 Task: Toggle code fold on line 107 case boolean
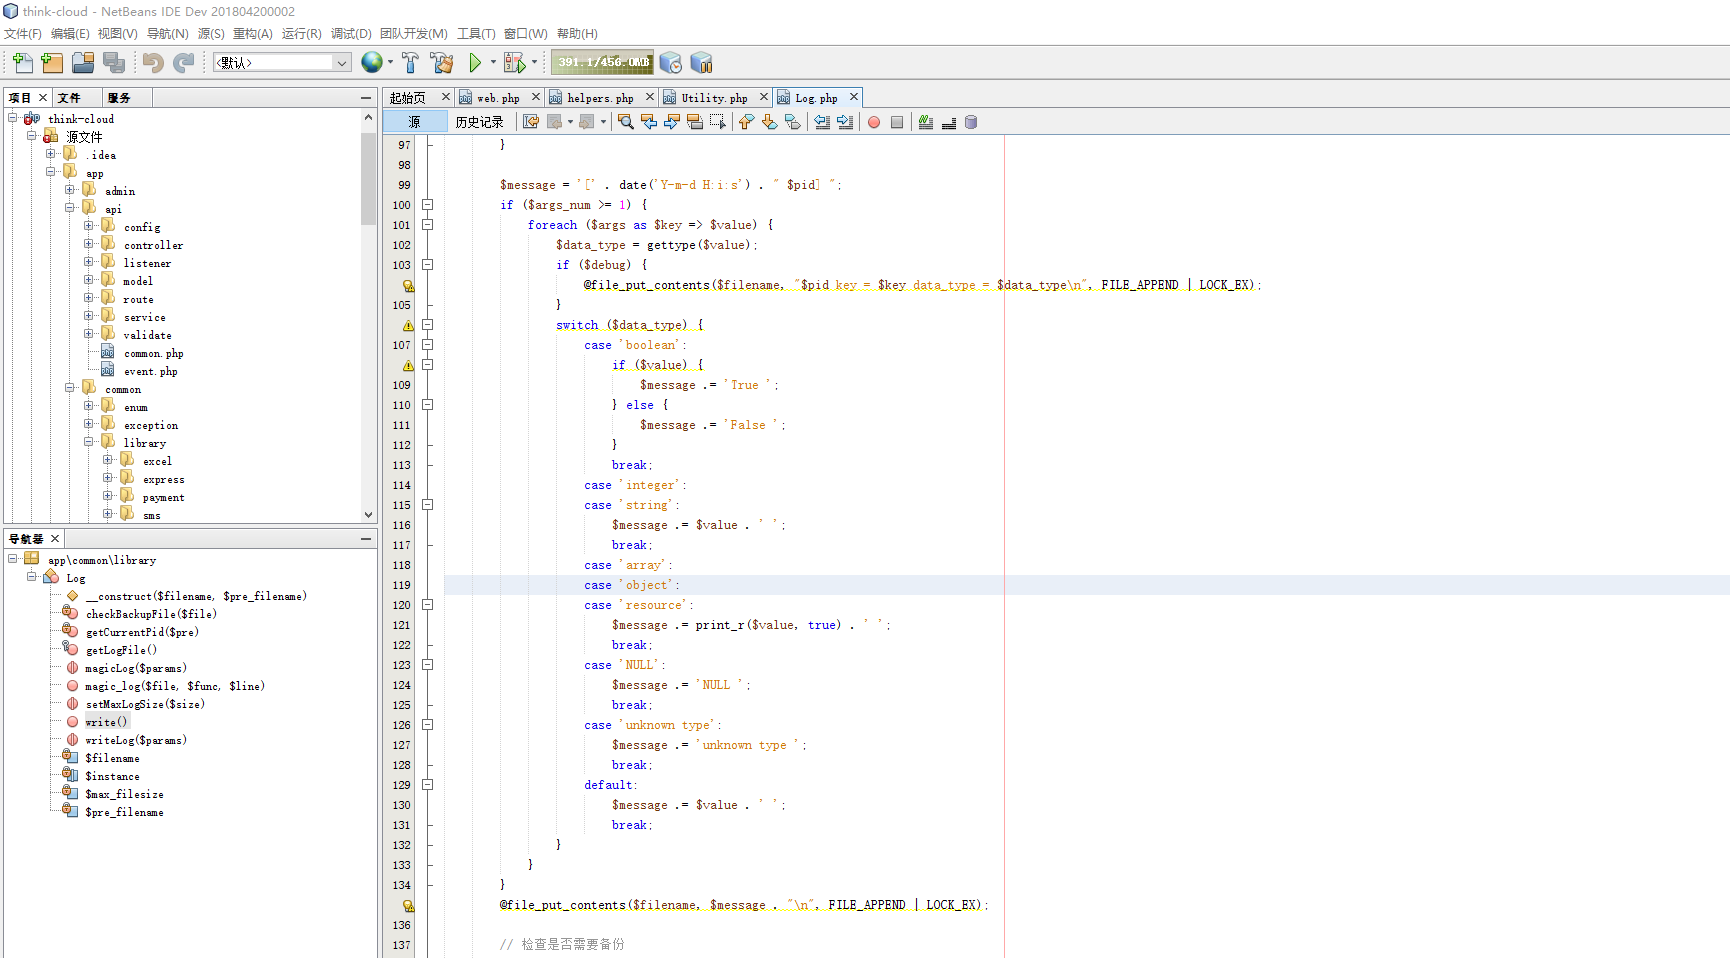427,344
